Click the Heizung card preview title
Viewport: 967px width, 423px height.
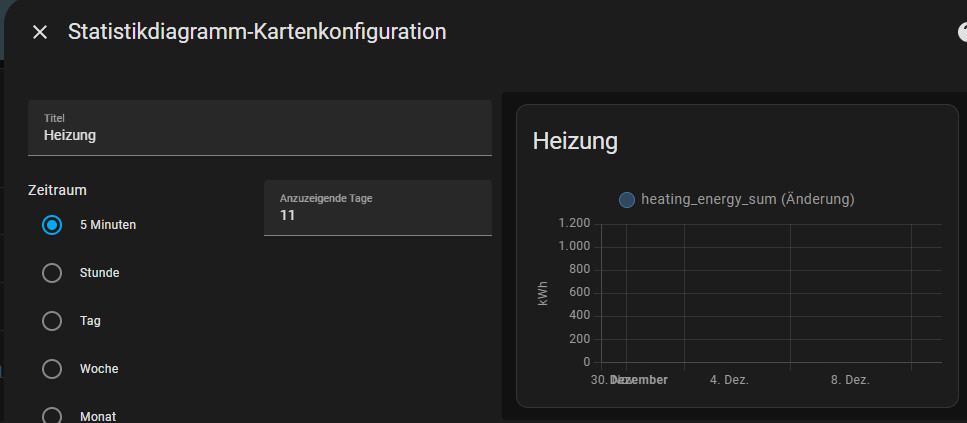click(x=575, y=141)
